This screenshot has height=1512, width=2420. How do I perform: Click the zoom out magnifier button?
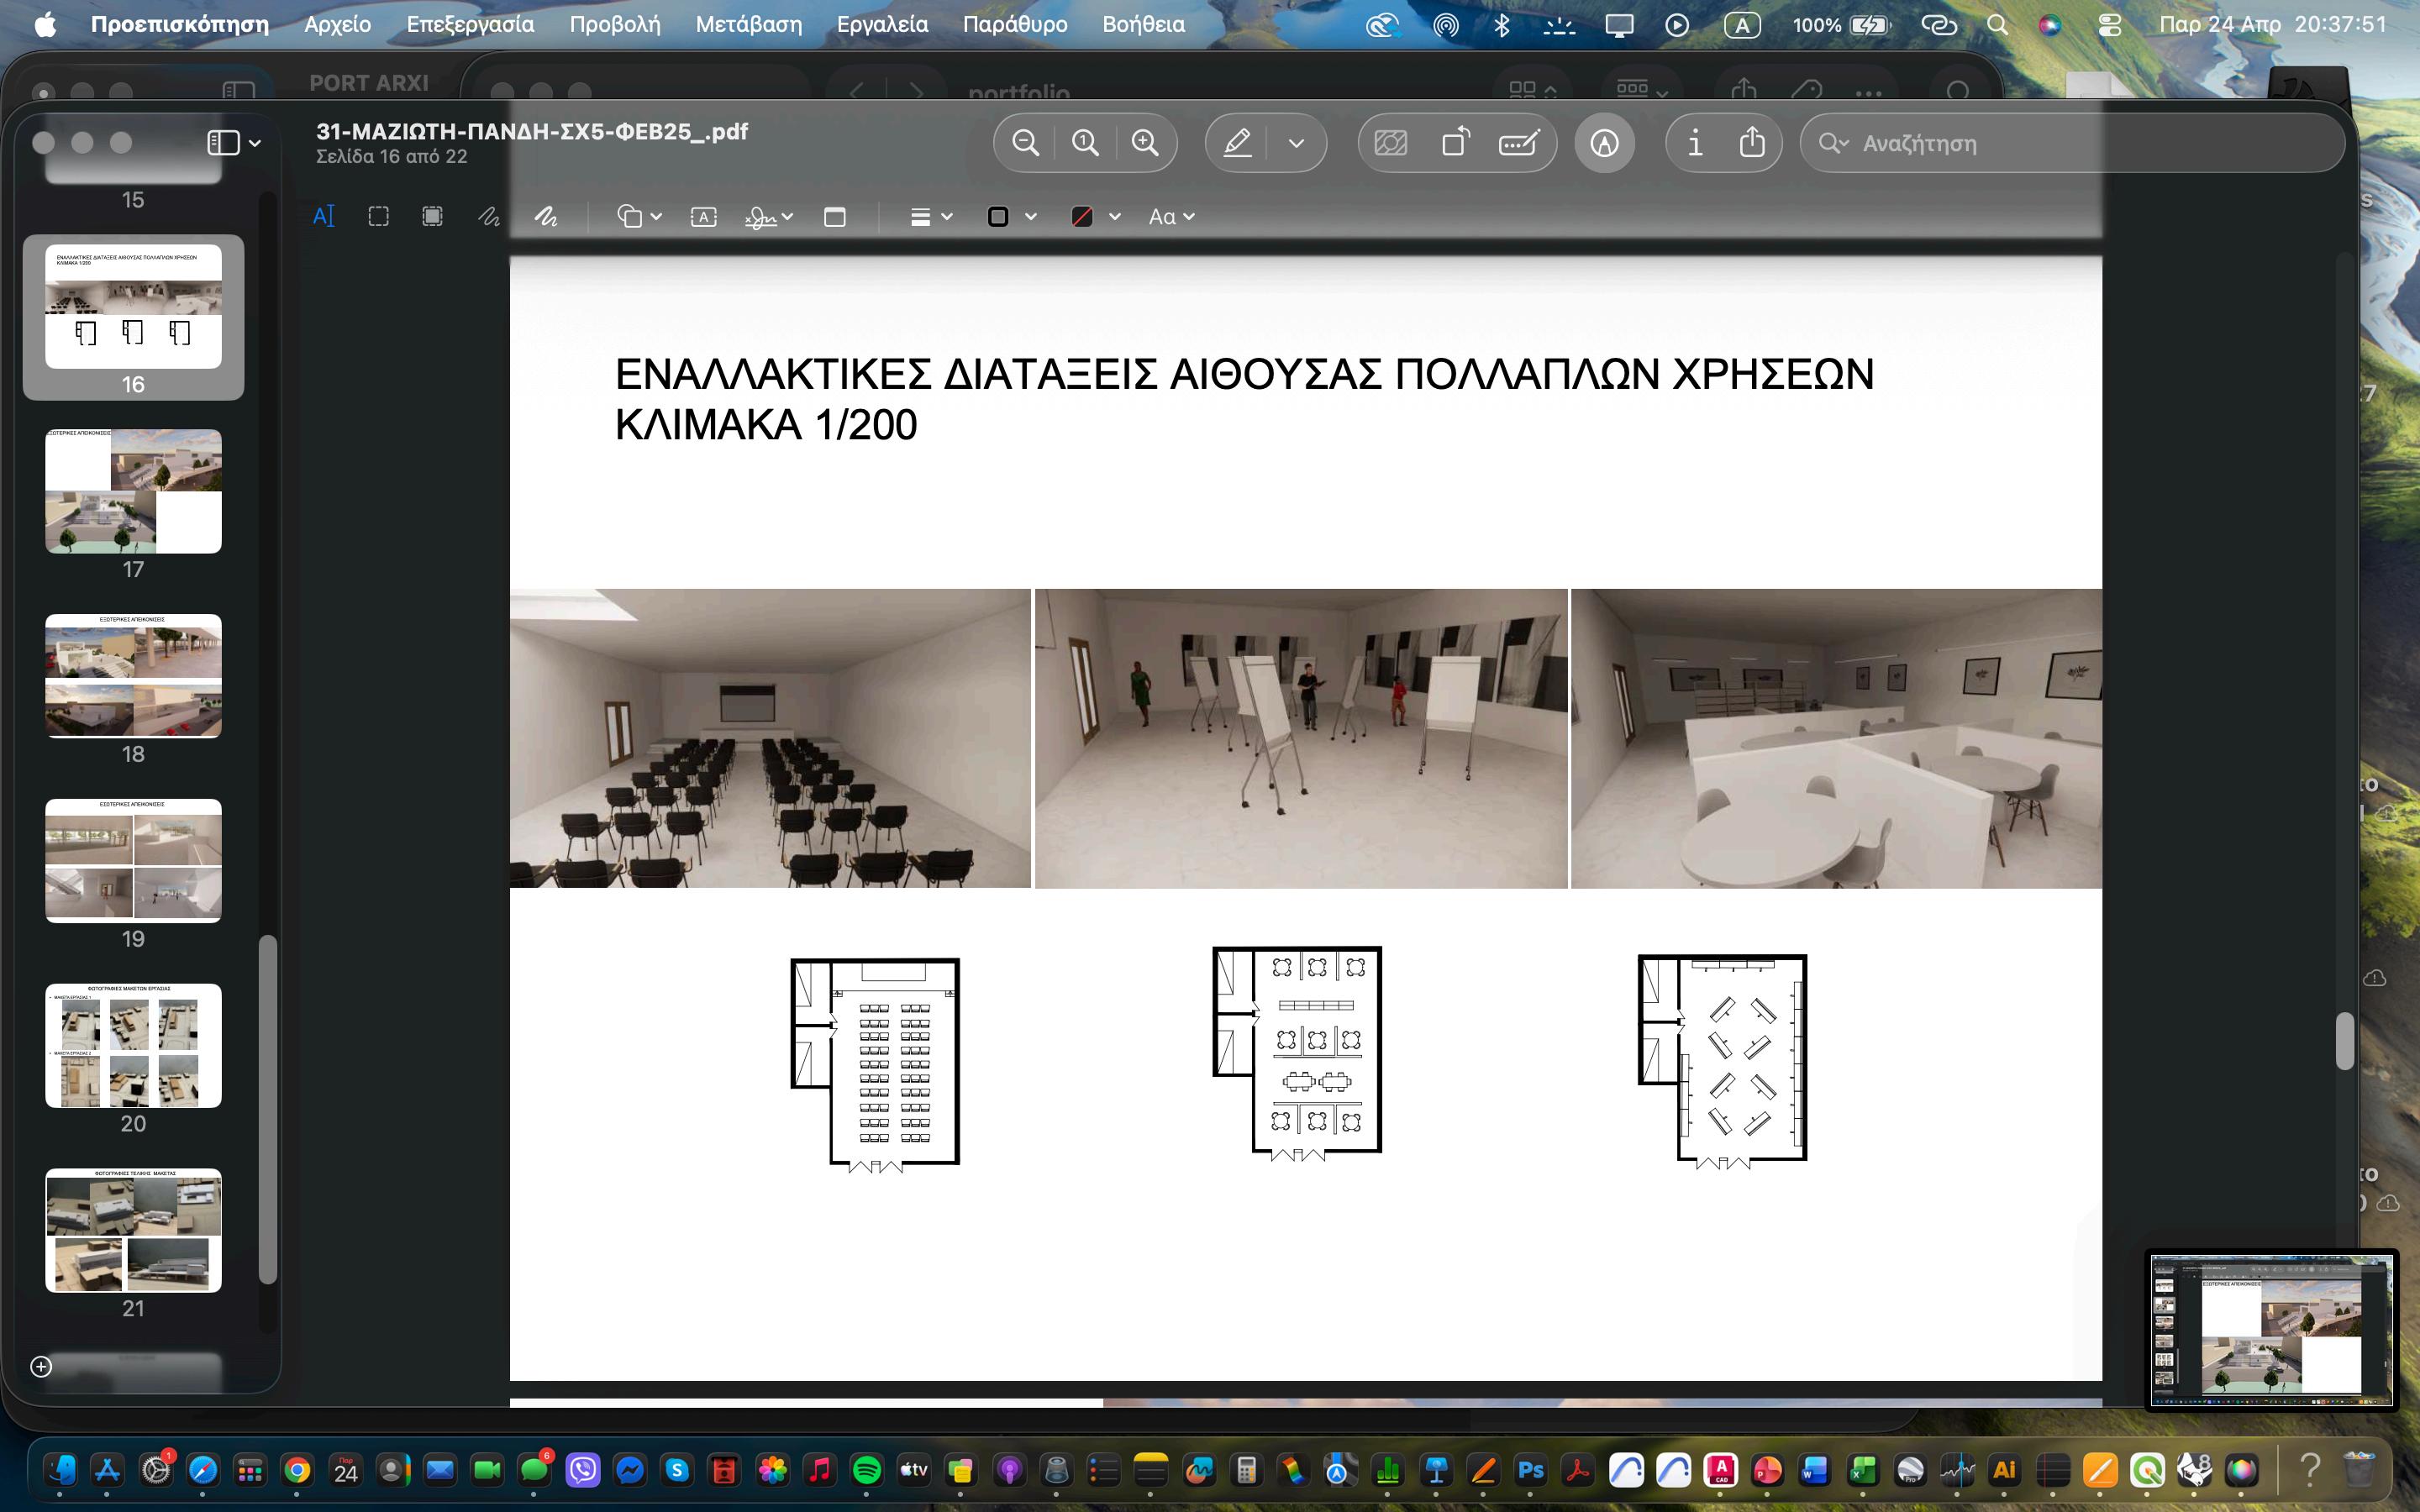1025,143
